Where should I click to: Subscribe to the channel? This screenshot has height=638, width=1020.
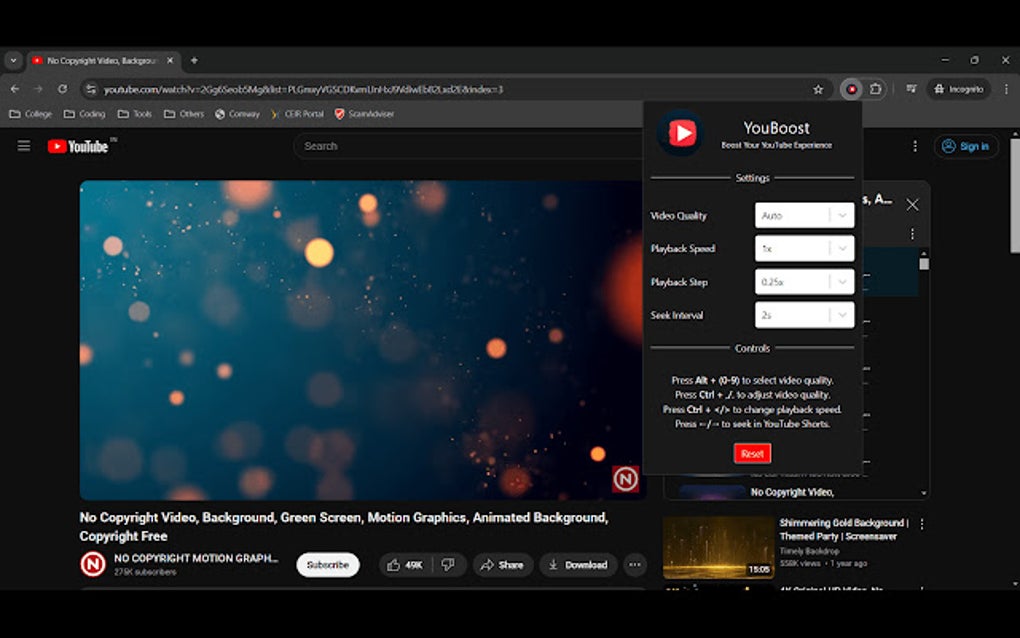(x=328, y=565)
